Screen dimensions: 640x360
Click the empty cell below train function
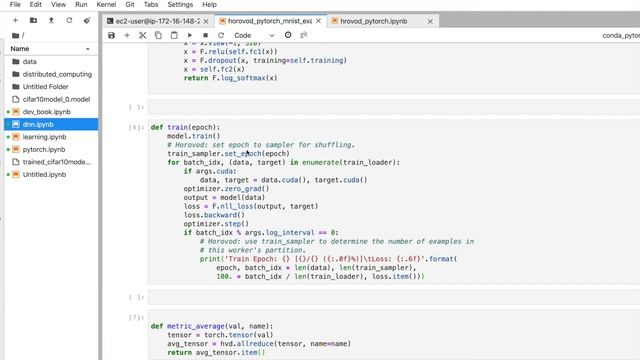(x=393, y=298)
